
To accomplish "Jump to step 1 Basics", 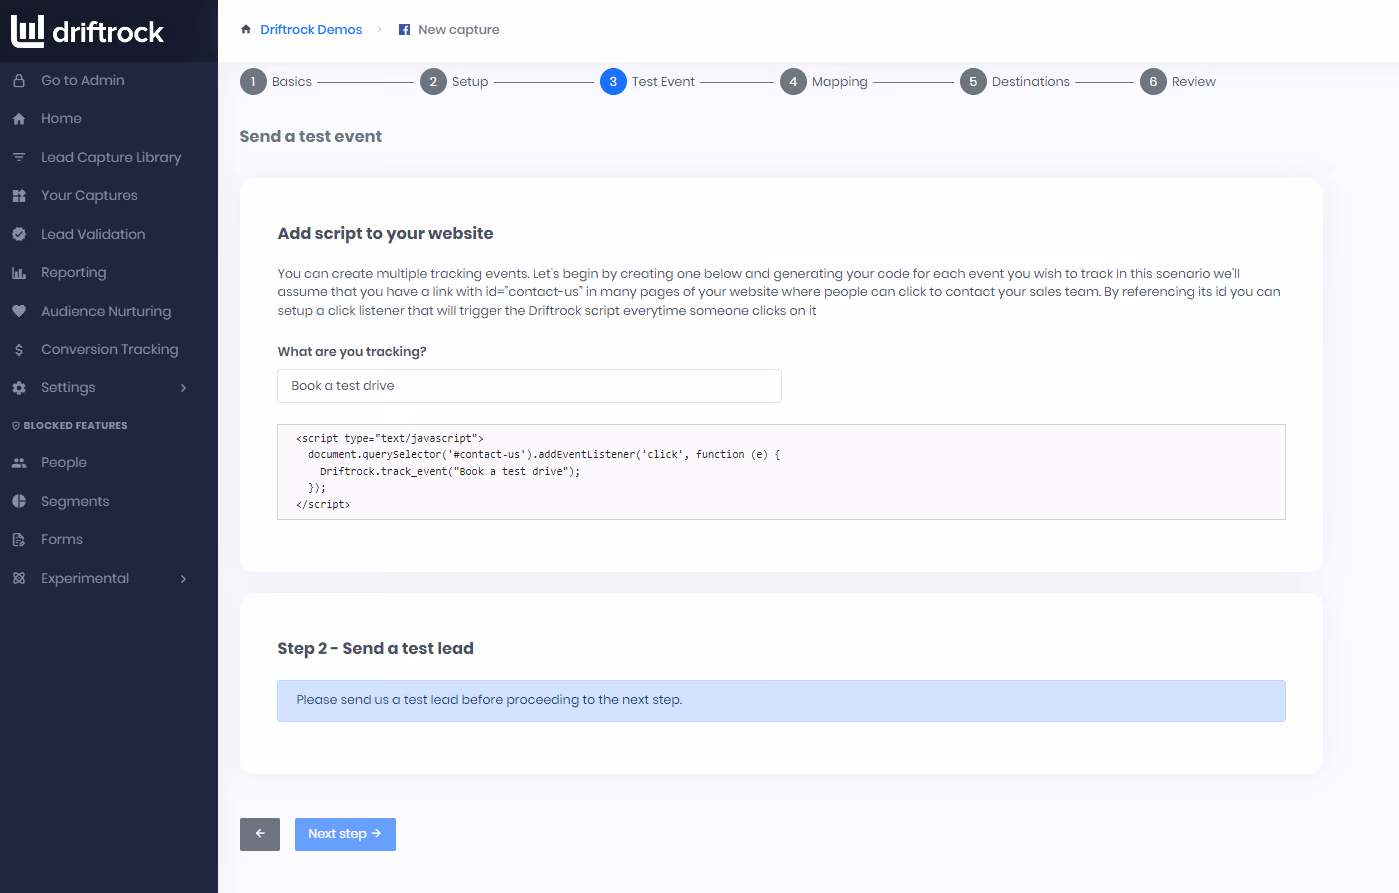I will coord(276,82).
